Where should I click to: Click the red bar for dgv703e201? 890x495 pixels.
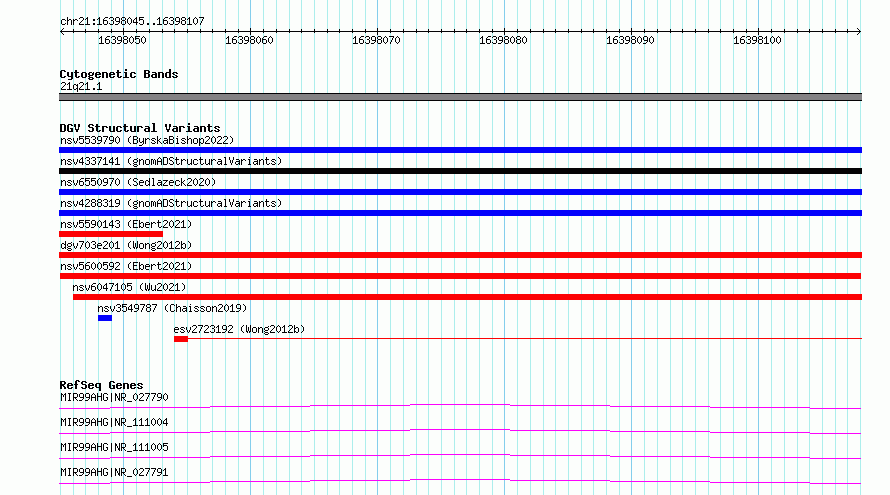coord(460,255)
